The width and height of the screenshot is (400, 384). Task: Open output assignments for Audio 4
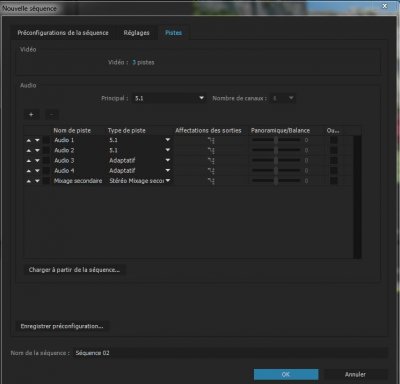pos(211,171)
